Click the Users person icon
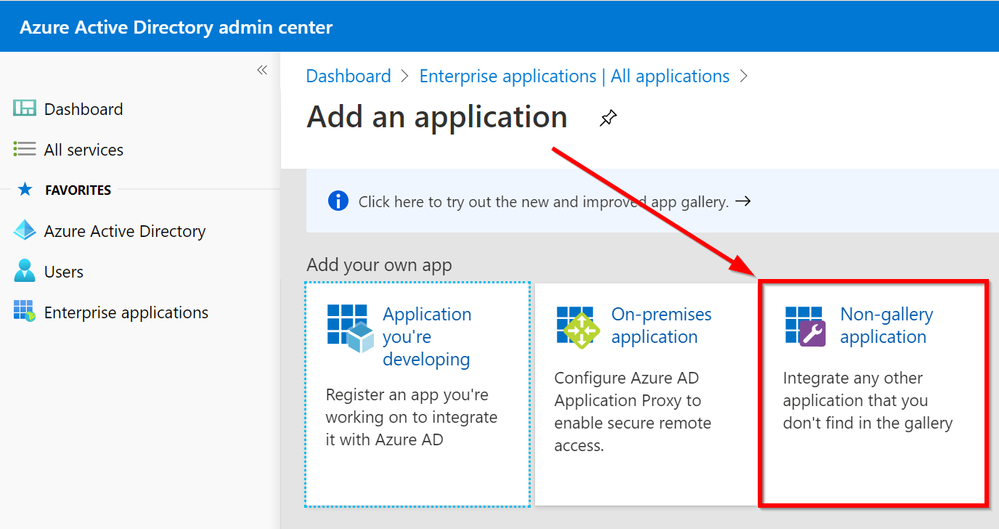 tap(25, 271)
